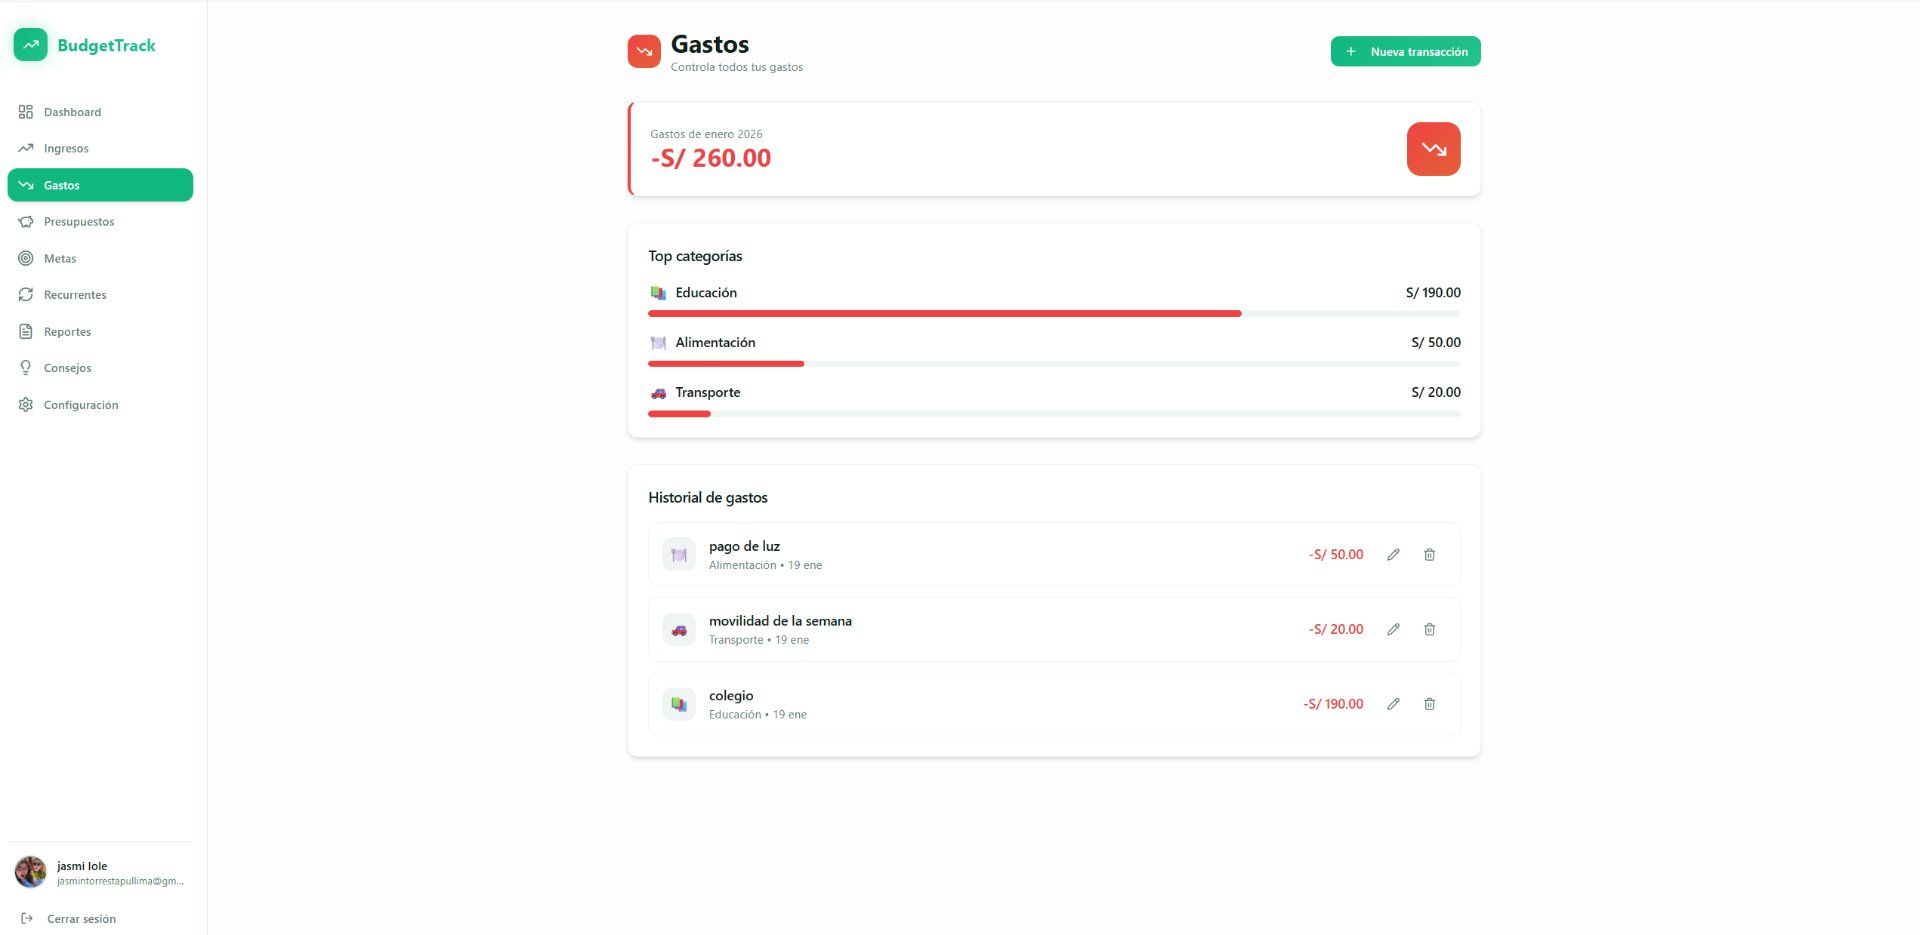This screenshot has width=1920, height=935.
Task: Click the Consejos lightbulb icon
Action: 26,367
